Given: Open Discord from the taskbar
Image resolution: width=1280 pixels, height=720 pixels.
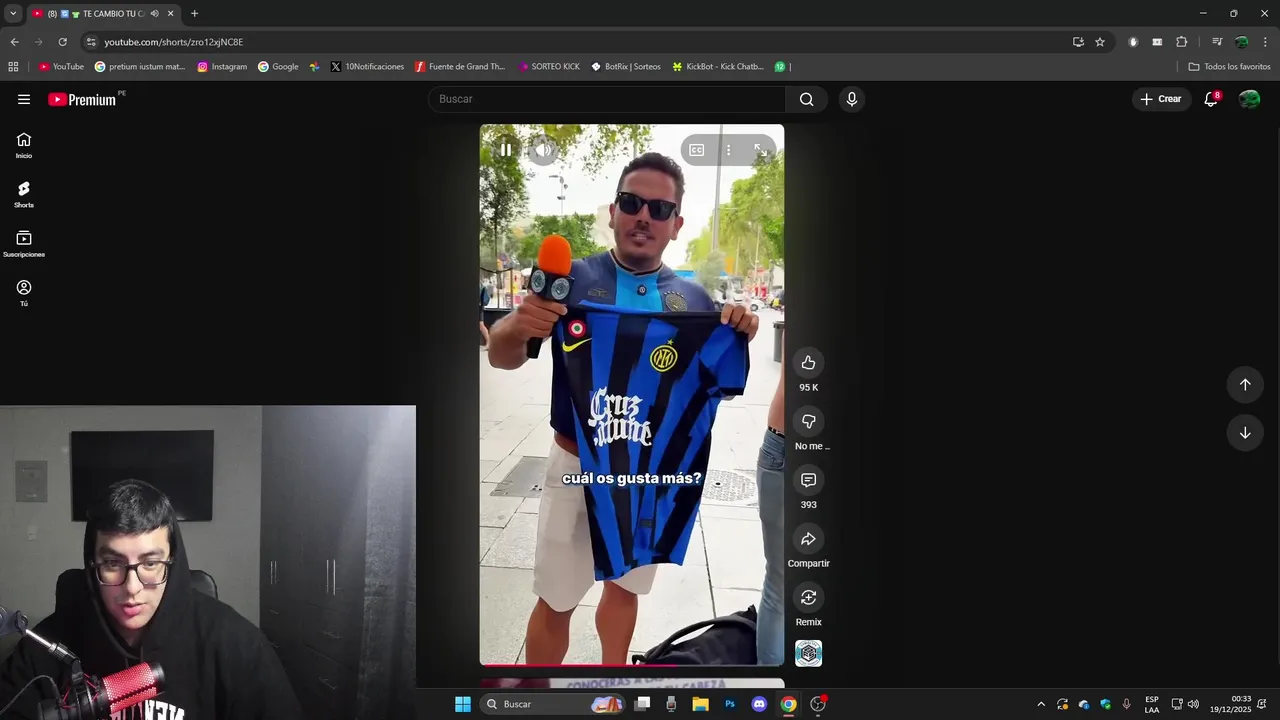Looking at the screenshot, I should (759, 704).
